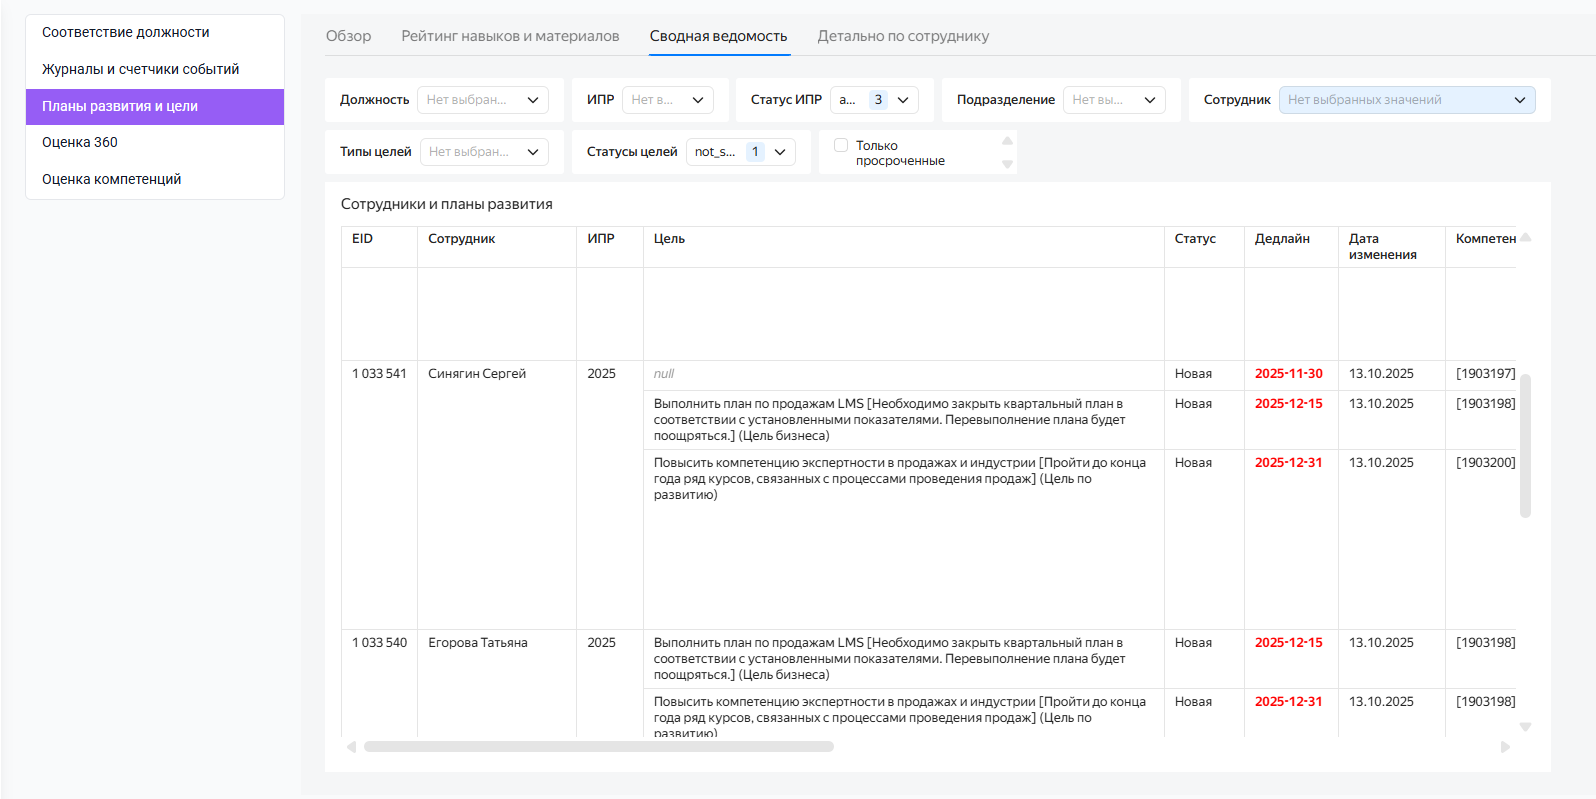Click the table scroll left arrow

[351, 747]
